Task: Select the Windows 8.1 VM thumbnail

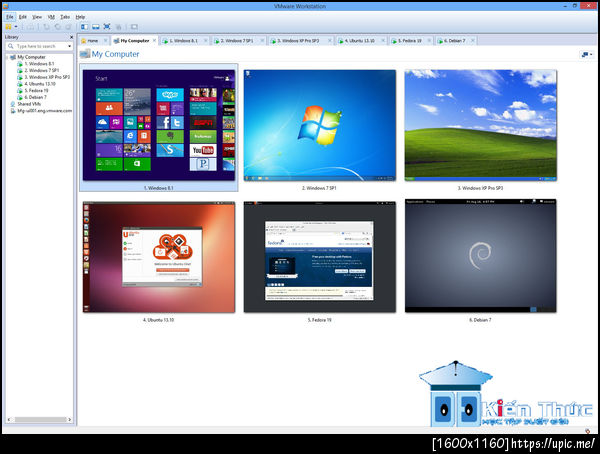Action: (159, 126)
